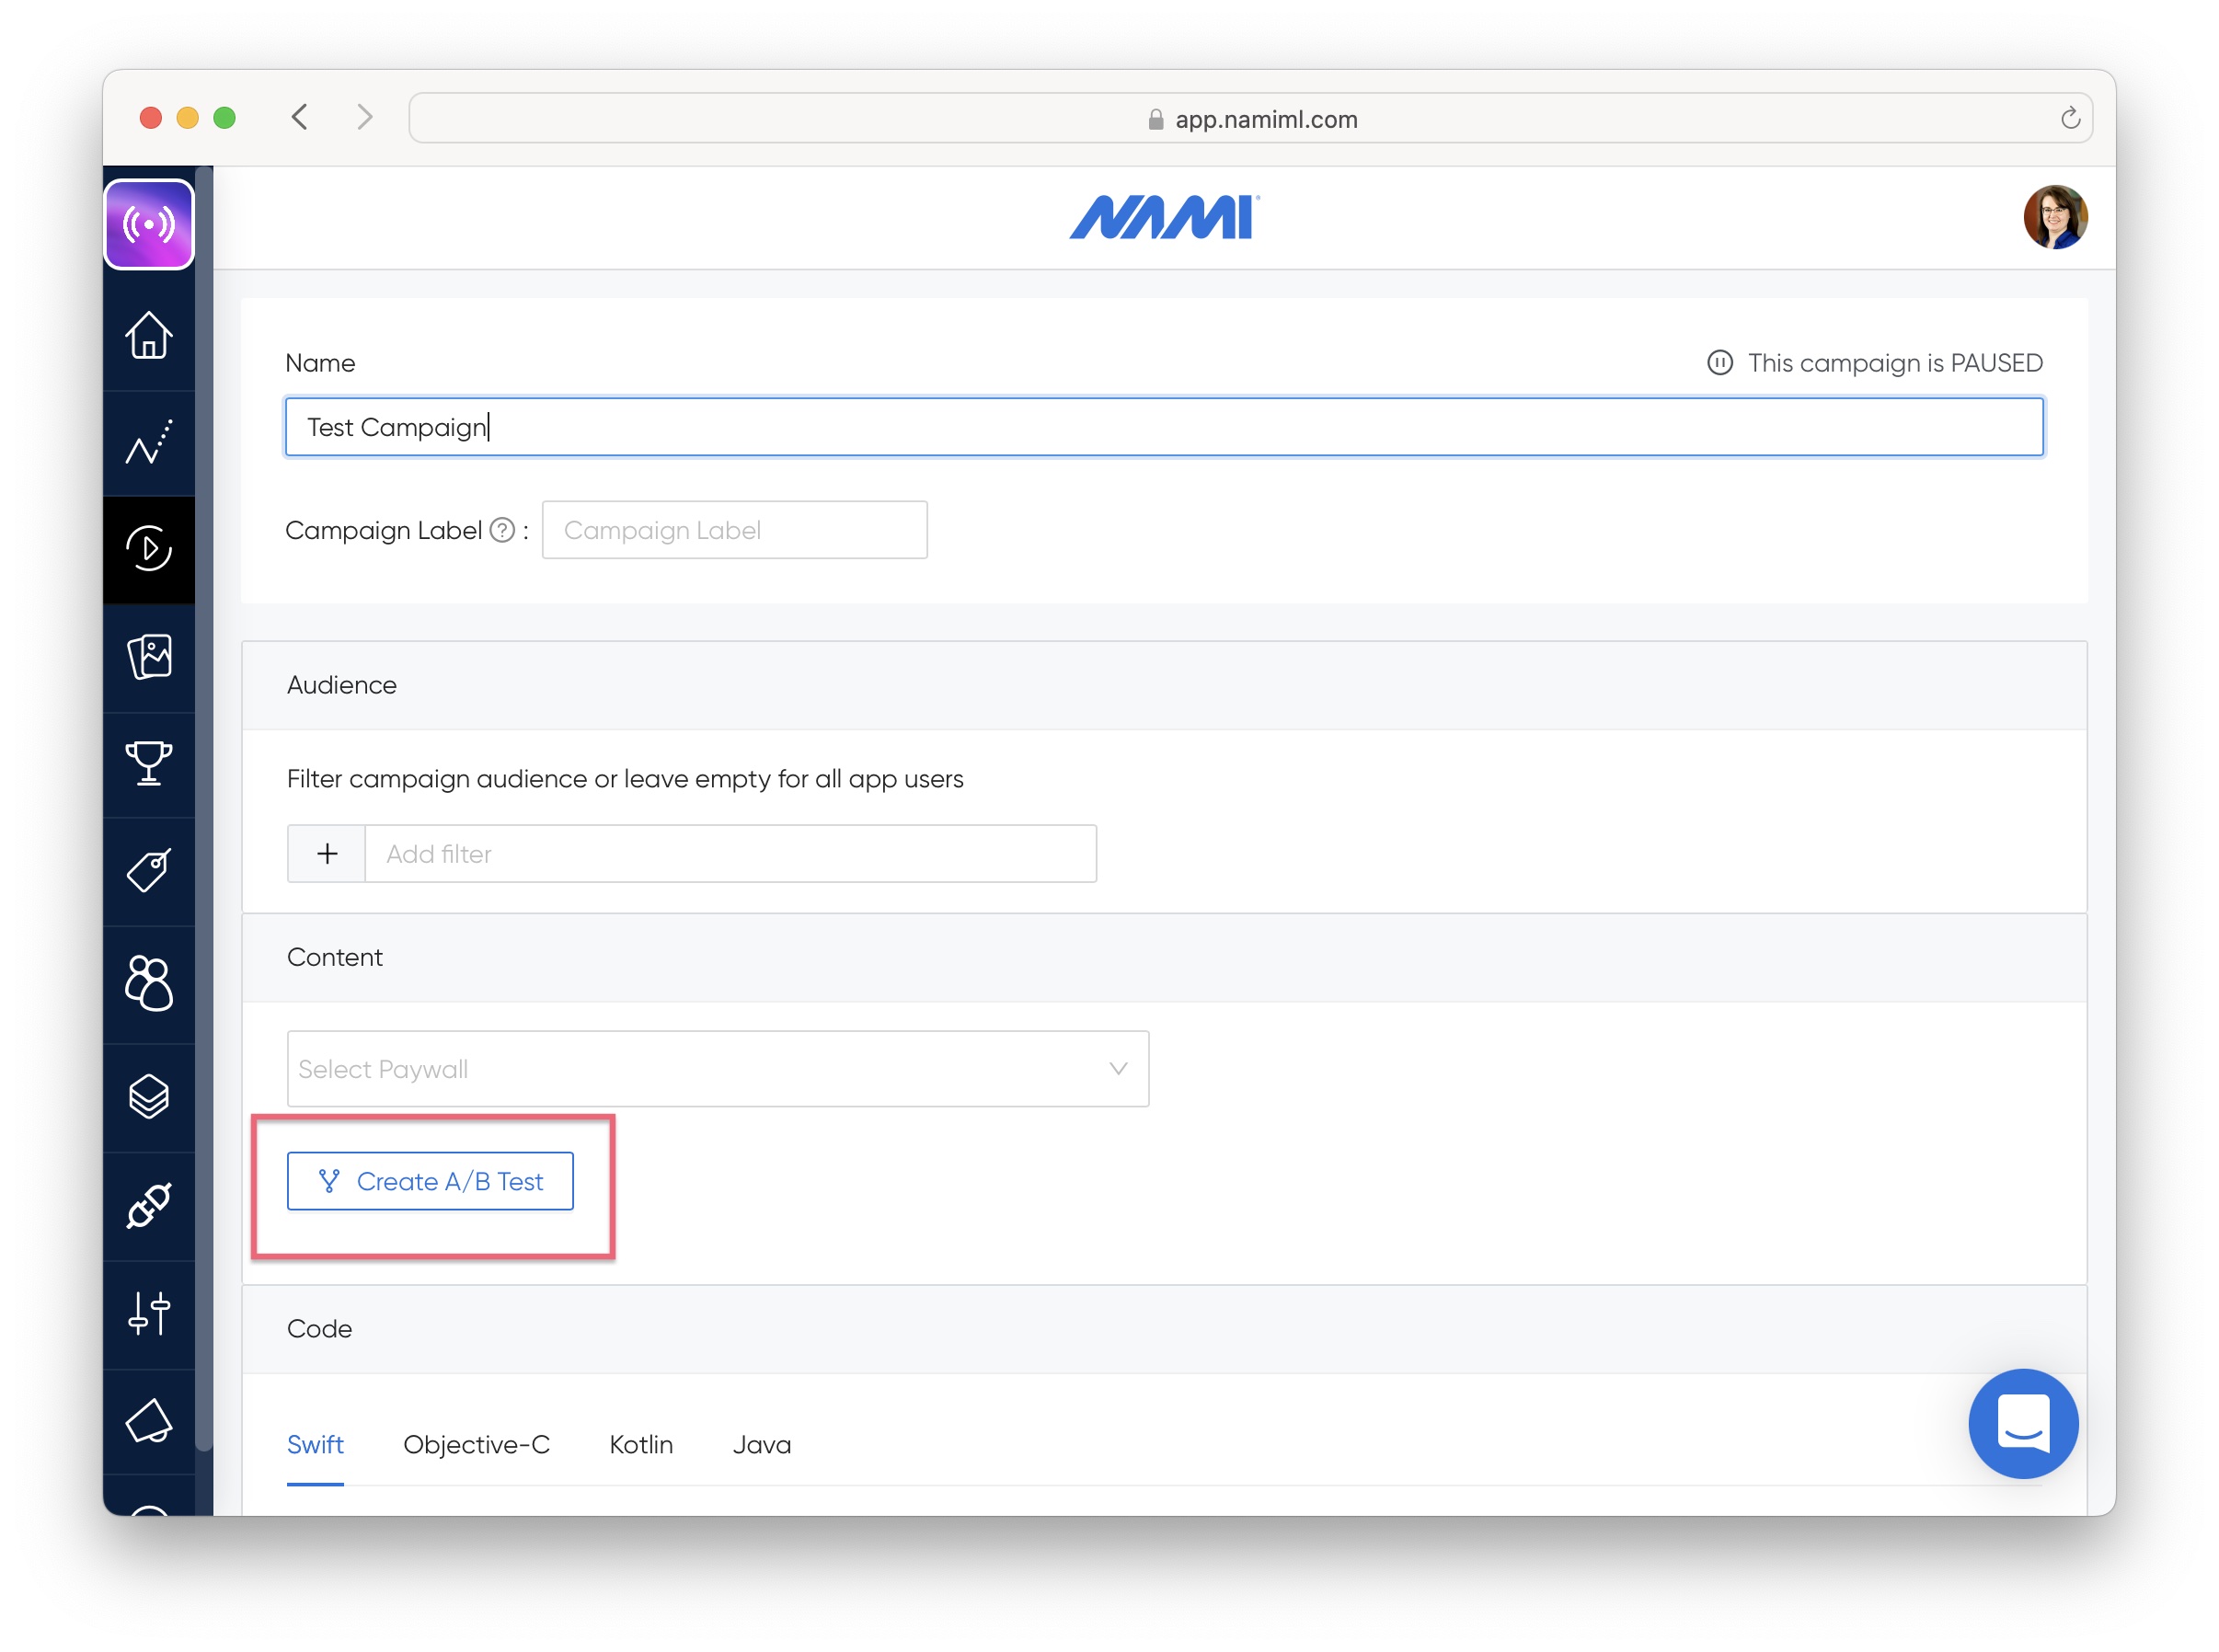Expand the Select Paywall dropdown
2219x1652 pixels.
[x=717, y=1069]
